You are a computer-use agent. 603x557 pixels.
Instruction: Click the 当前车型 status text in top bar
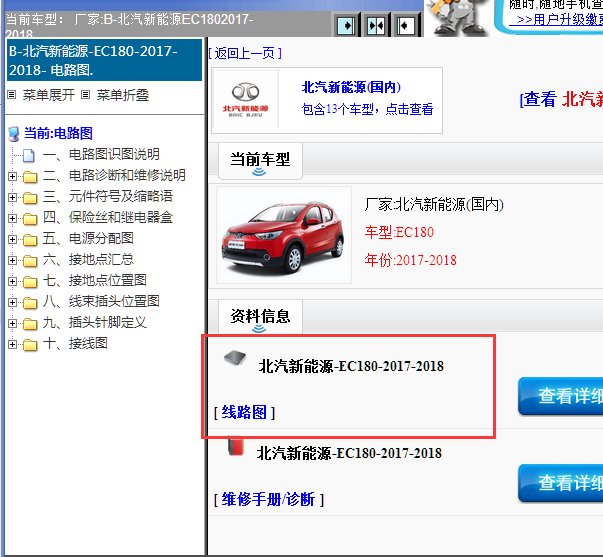tap(129, 24)
